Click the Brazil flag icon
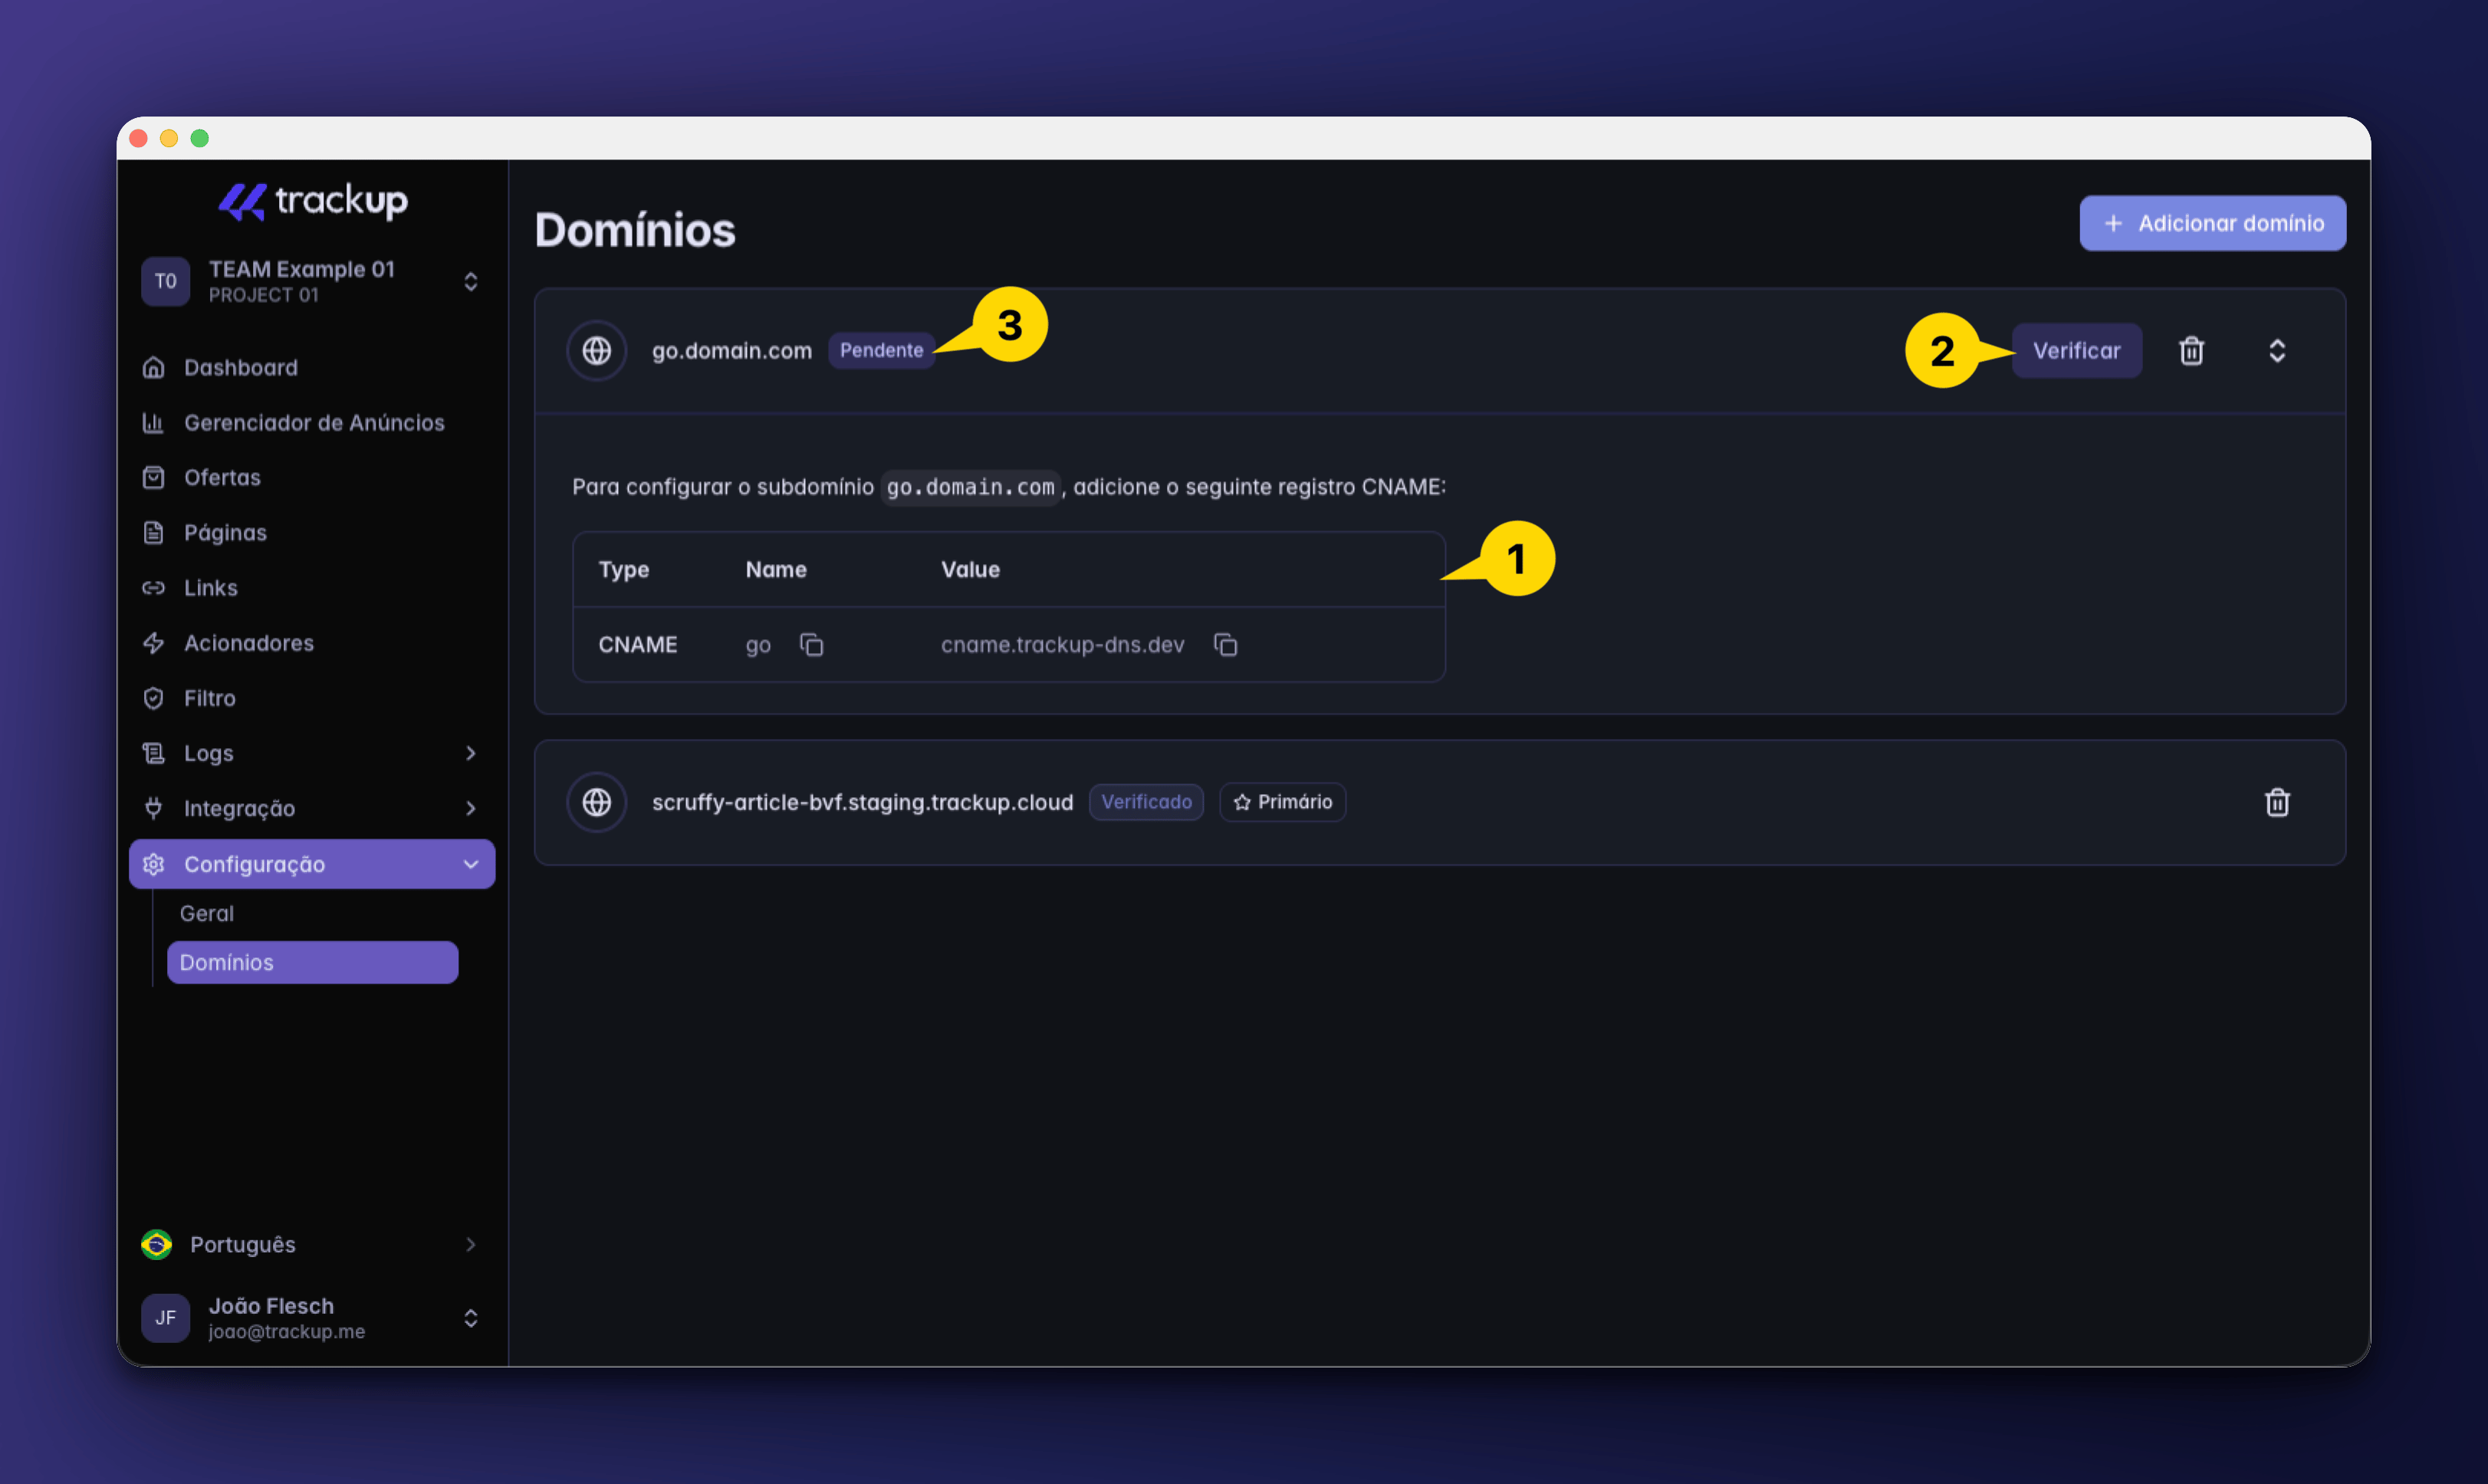 click(x=156, y=1244)
